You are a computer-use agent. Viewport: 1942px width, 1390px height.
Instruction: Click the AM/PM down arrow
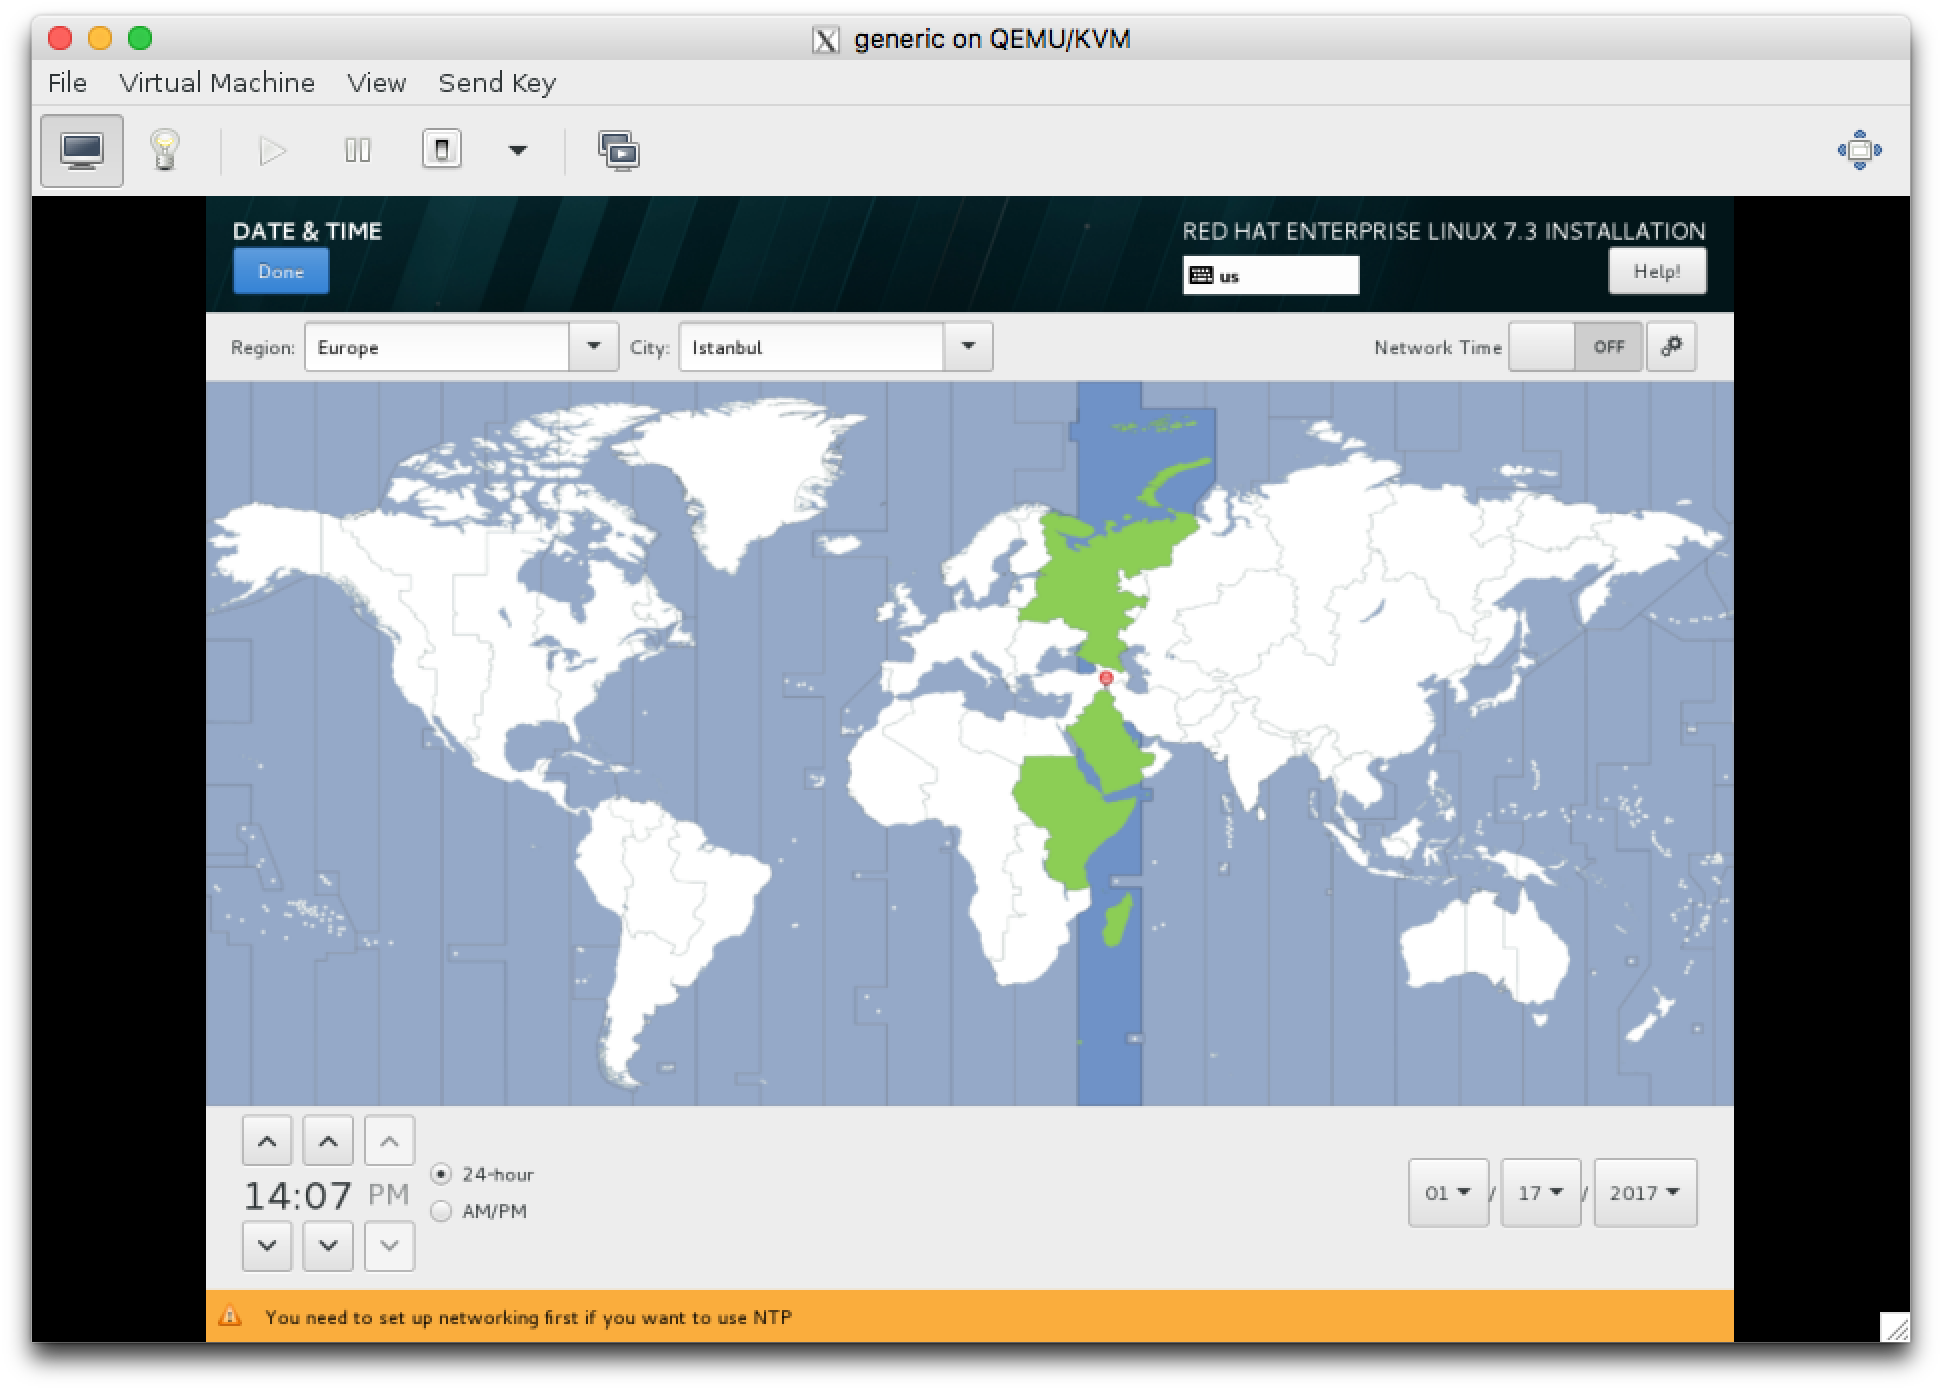[x=390, y=1246]
